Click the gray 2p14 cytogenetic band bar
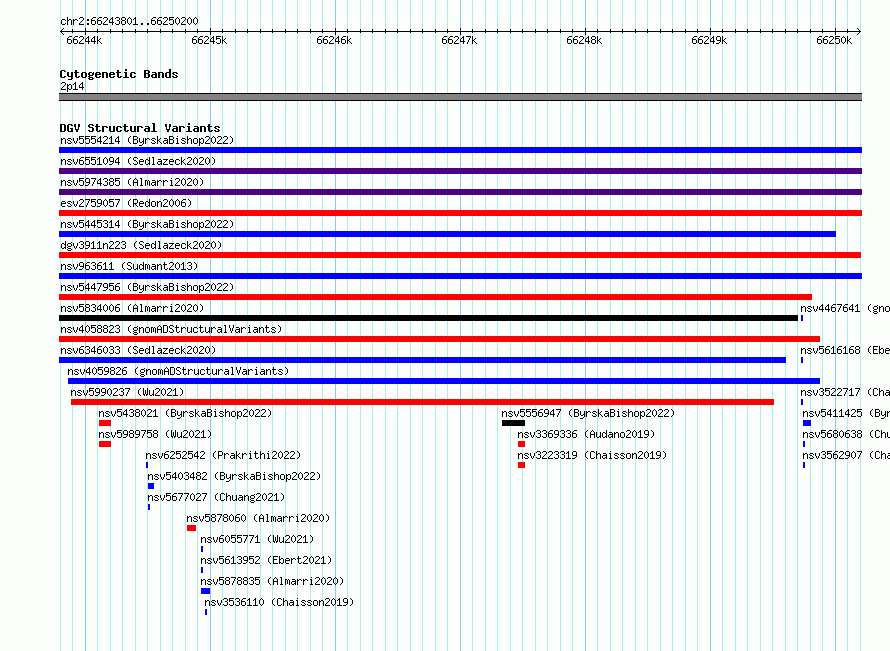 (x=460, y=97)
